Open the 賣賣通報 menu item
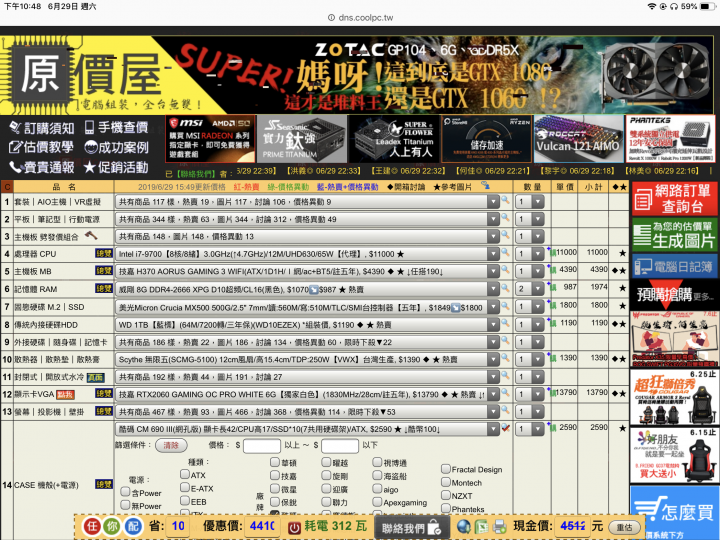The width and height of the screenshot is (720, 540). tap(41, 167)
